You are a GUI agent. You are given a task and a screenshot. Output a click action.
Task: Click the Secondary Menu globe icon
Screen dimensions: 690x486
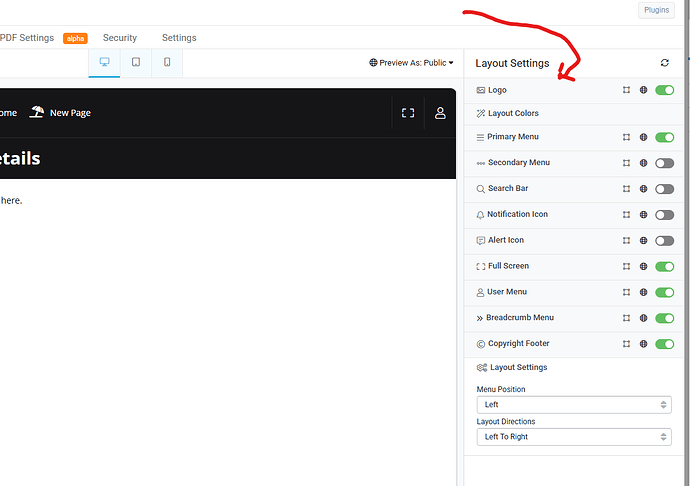pyautogui.click(x=643, y=163)
